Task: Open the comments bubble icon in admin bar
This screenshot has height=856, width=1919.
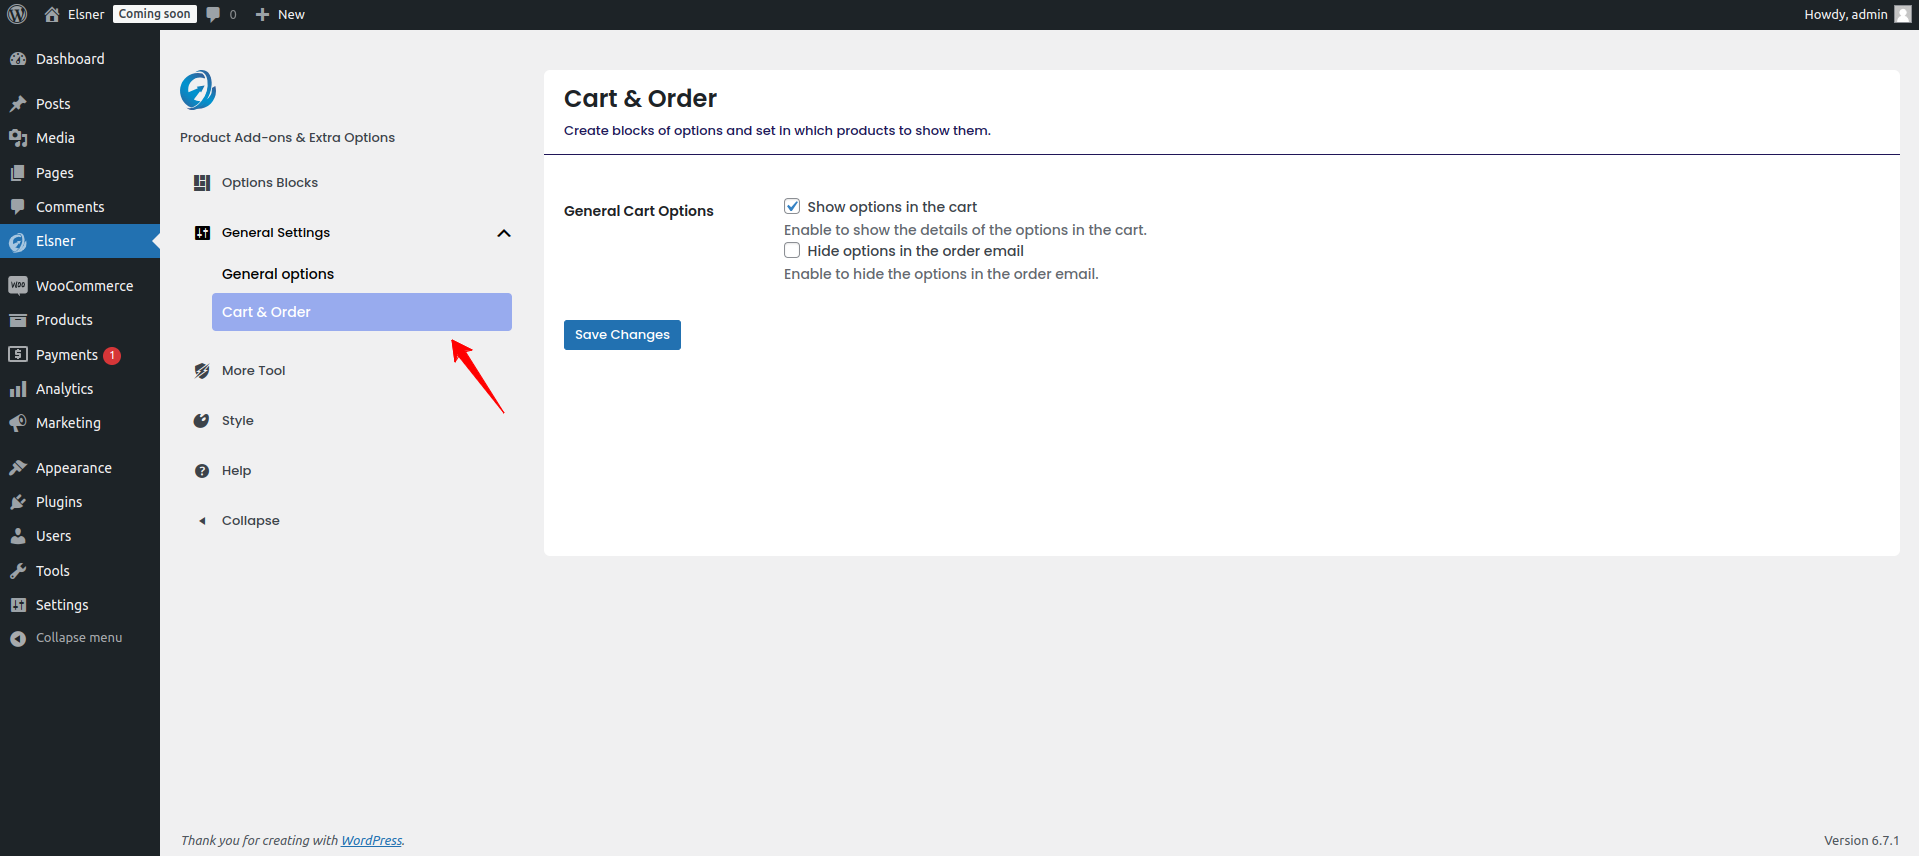Action: pyautogui.click(x=213, y=14)
